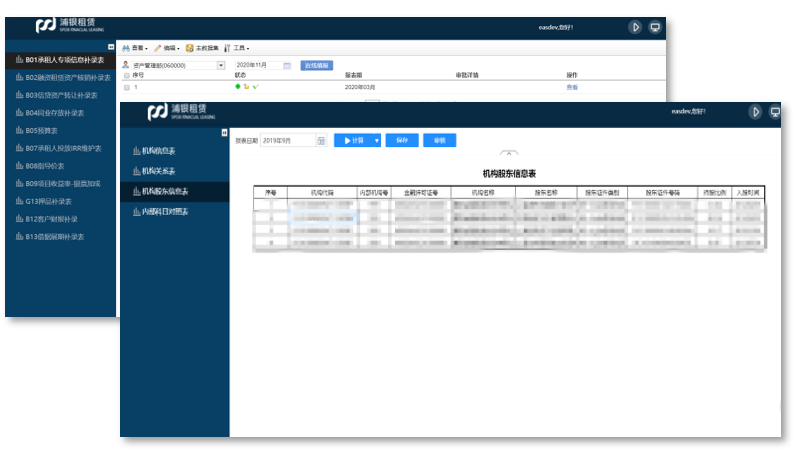Select 机构信息表 in the front sidebar
The width and height of the screenshot is (793, 457).
(x=158, y=151)
